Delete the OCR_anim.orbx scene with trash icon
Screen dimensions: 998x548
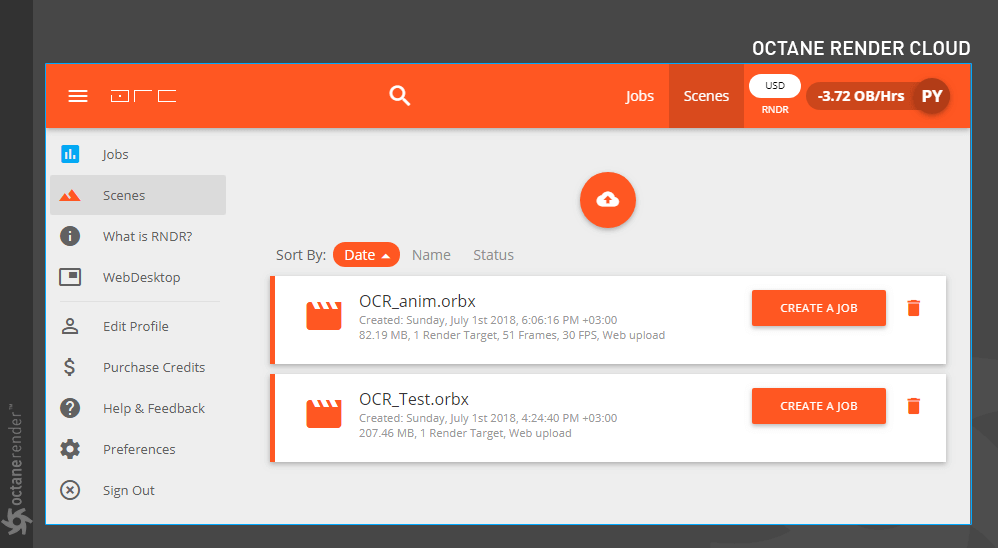point(913,308)
